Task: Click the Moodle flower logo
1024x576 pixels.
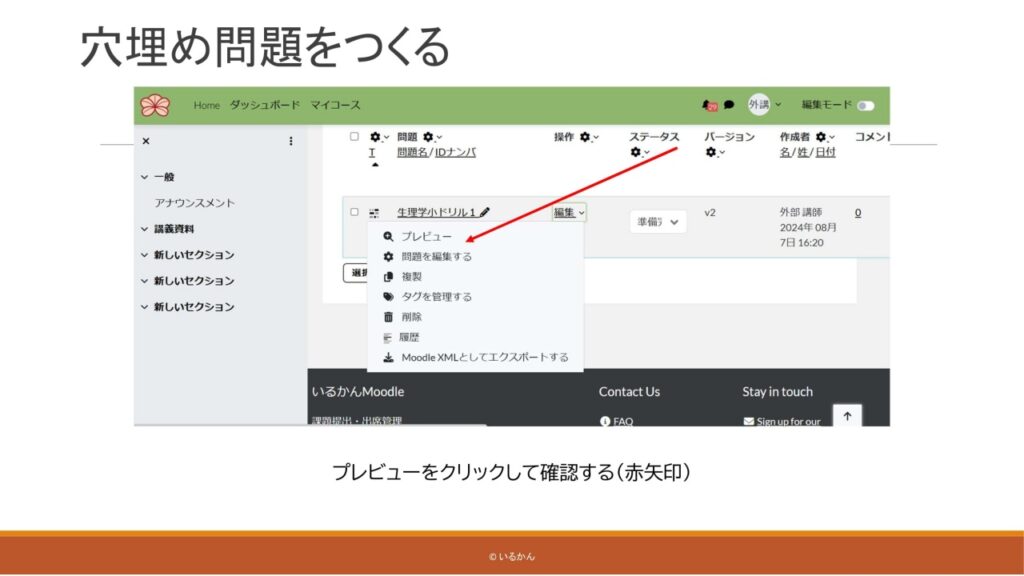Action: click(155, 105)
